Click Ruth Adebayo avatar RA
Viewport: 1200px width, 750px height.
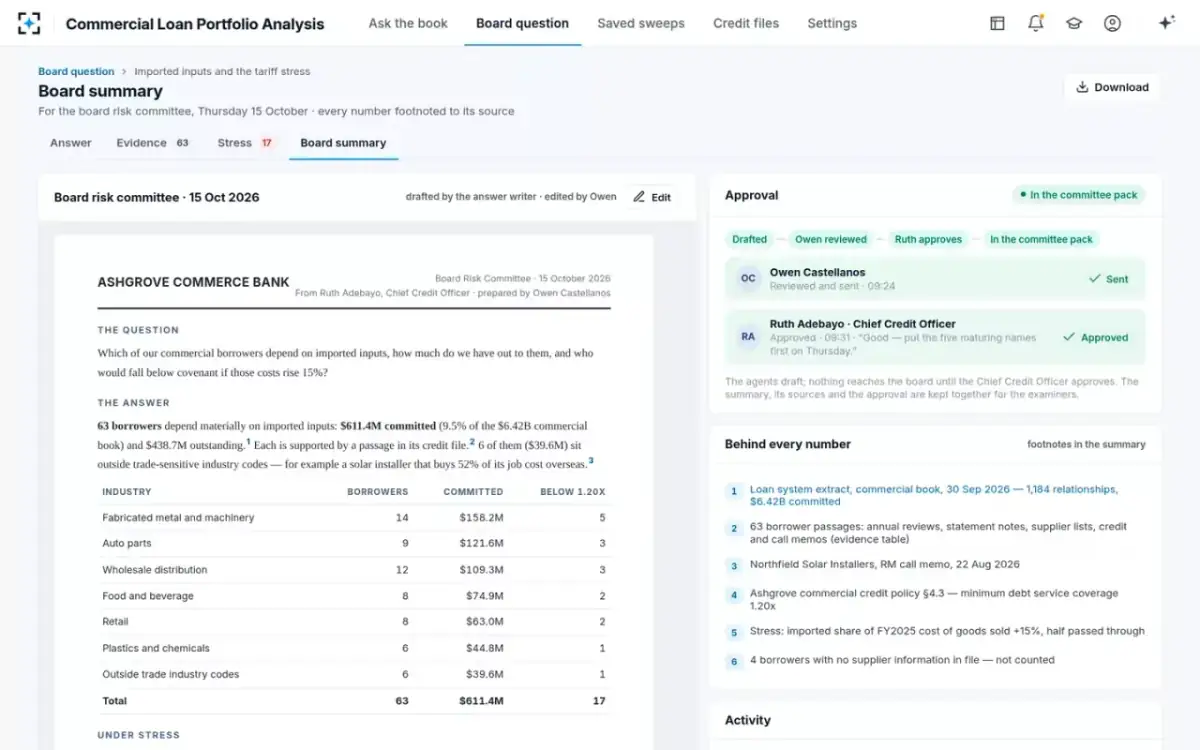(748, 337)
